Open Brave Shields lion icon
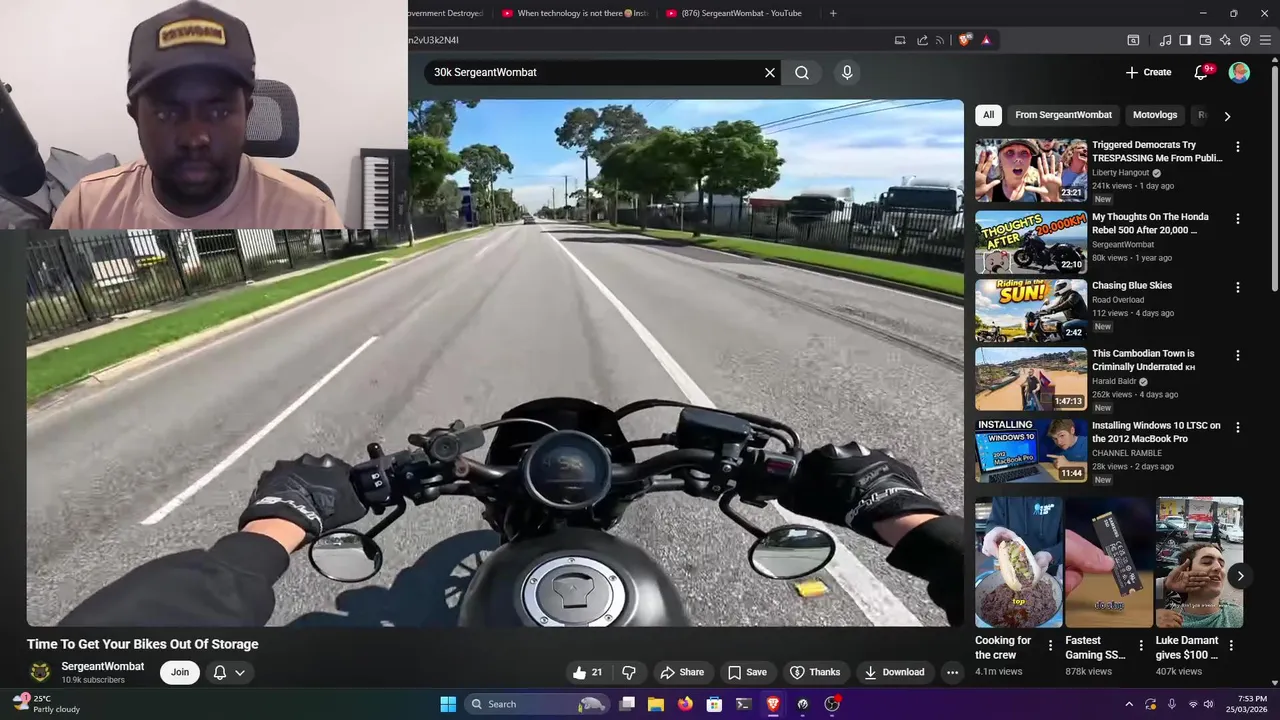This screenshot has width=1280, height=720. 964,40
